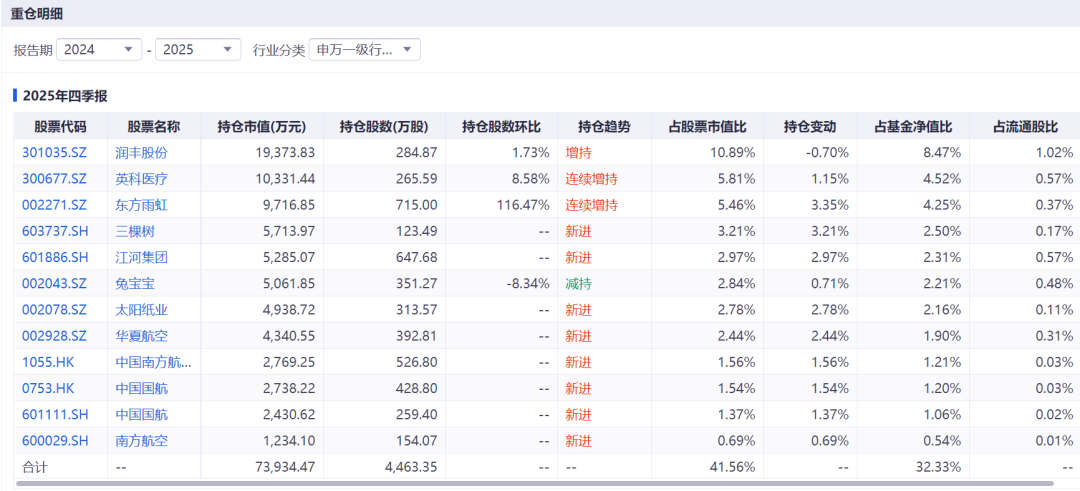Click the 持仓股数环比 column header
The width and height of the screenshot is (1080, 491).
click(x=500, y=127)
